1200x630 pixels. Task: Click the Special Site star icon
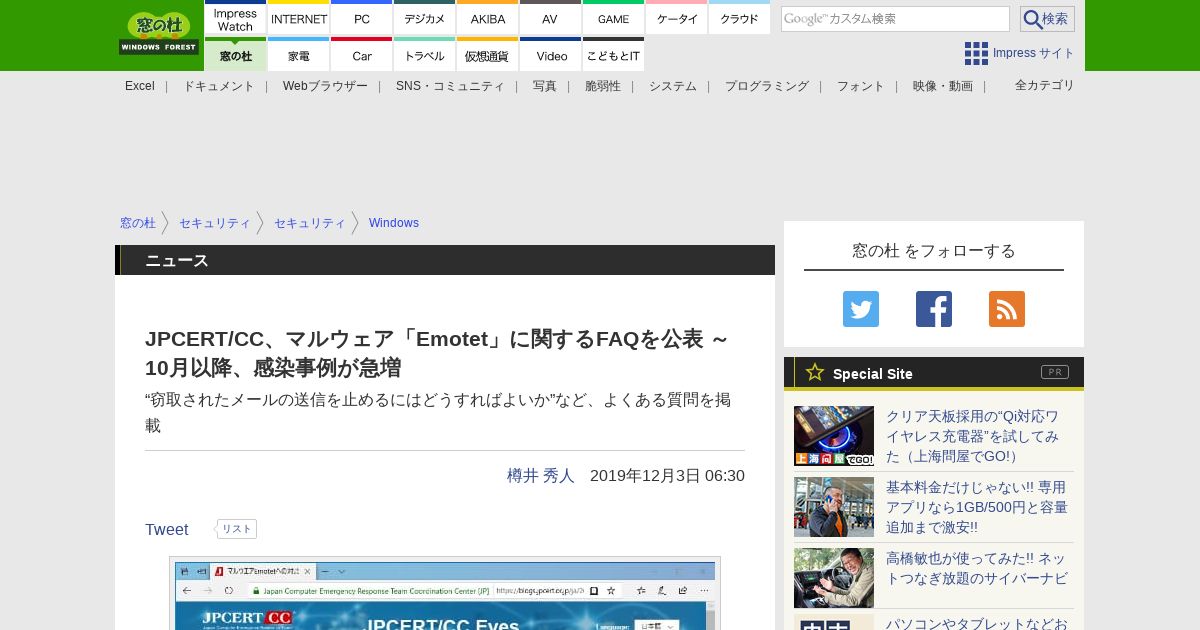(815, 372)
